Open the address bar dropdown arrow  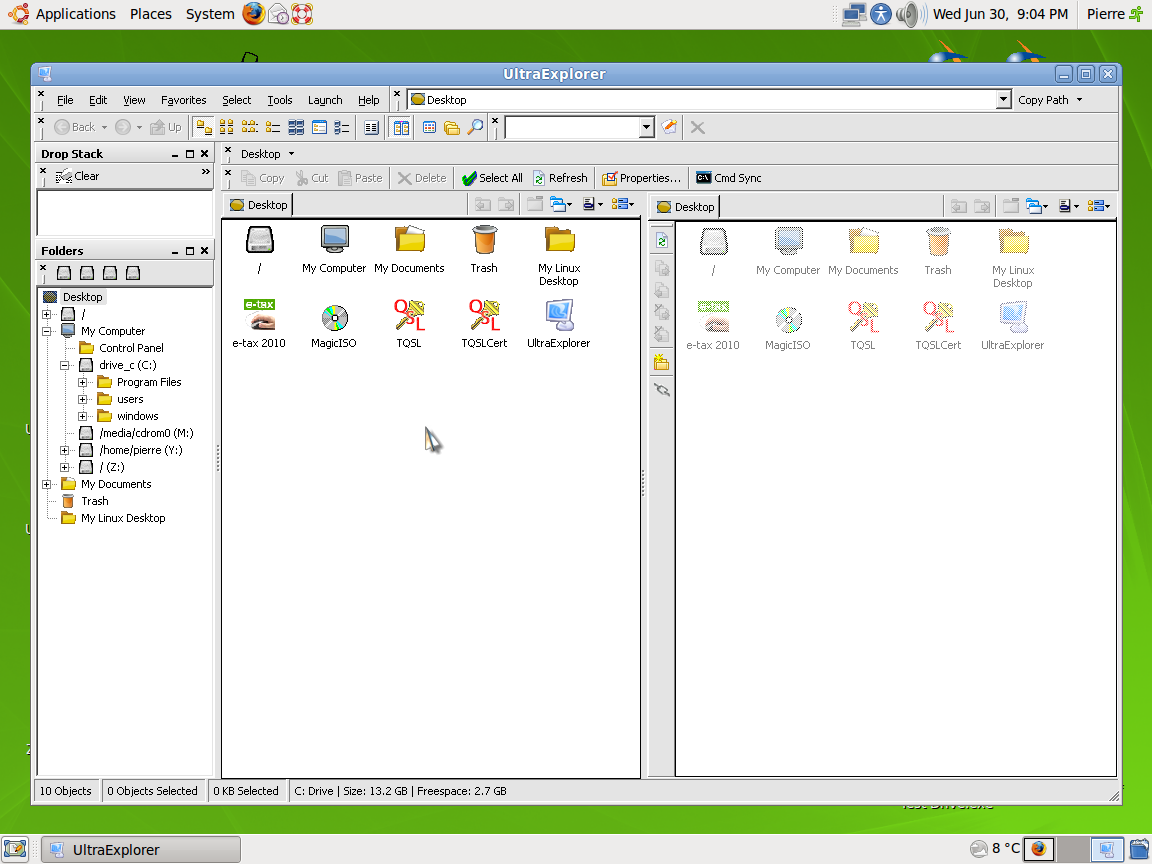(1003, 100)
